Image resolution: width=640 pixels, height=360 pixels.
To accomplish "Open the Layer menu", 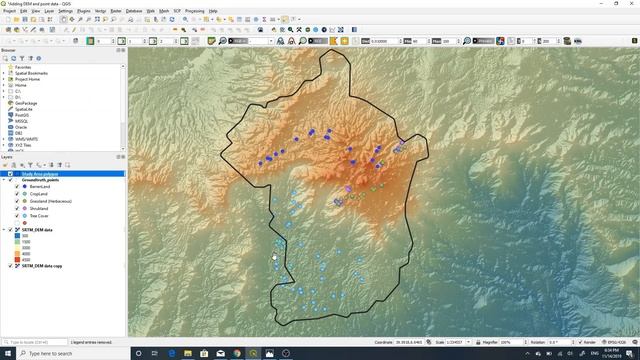I will click(x=49, y=11).
